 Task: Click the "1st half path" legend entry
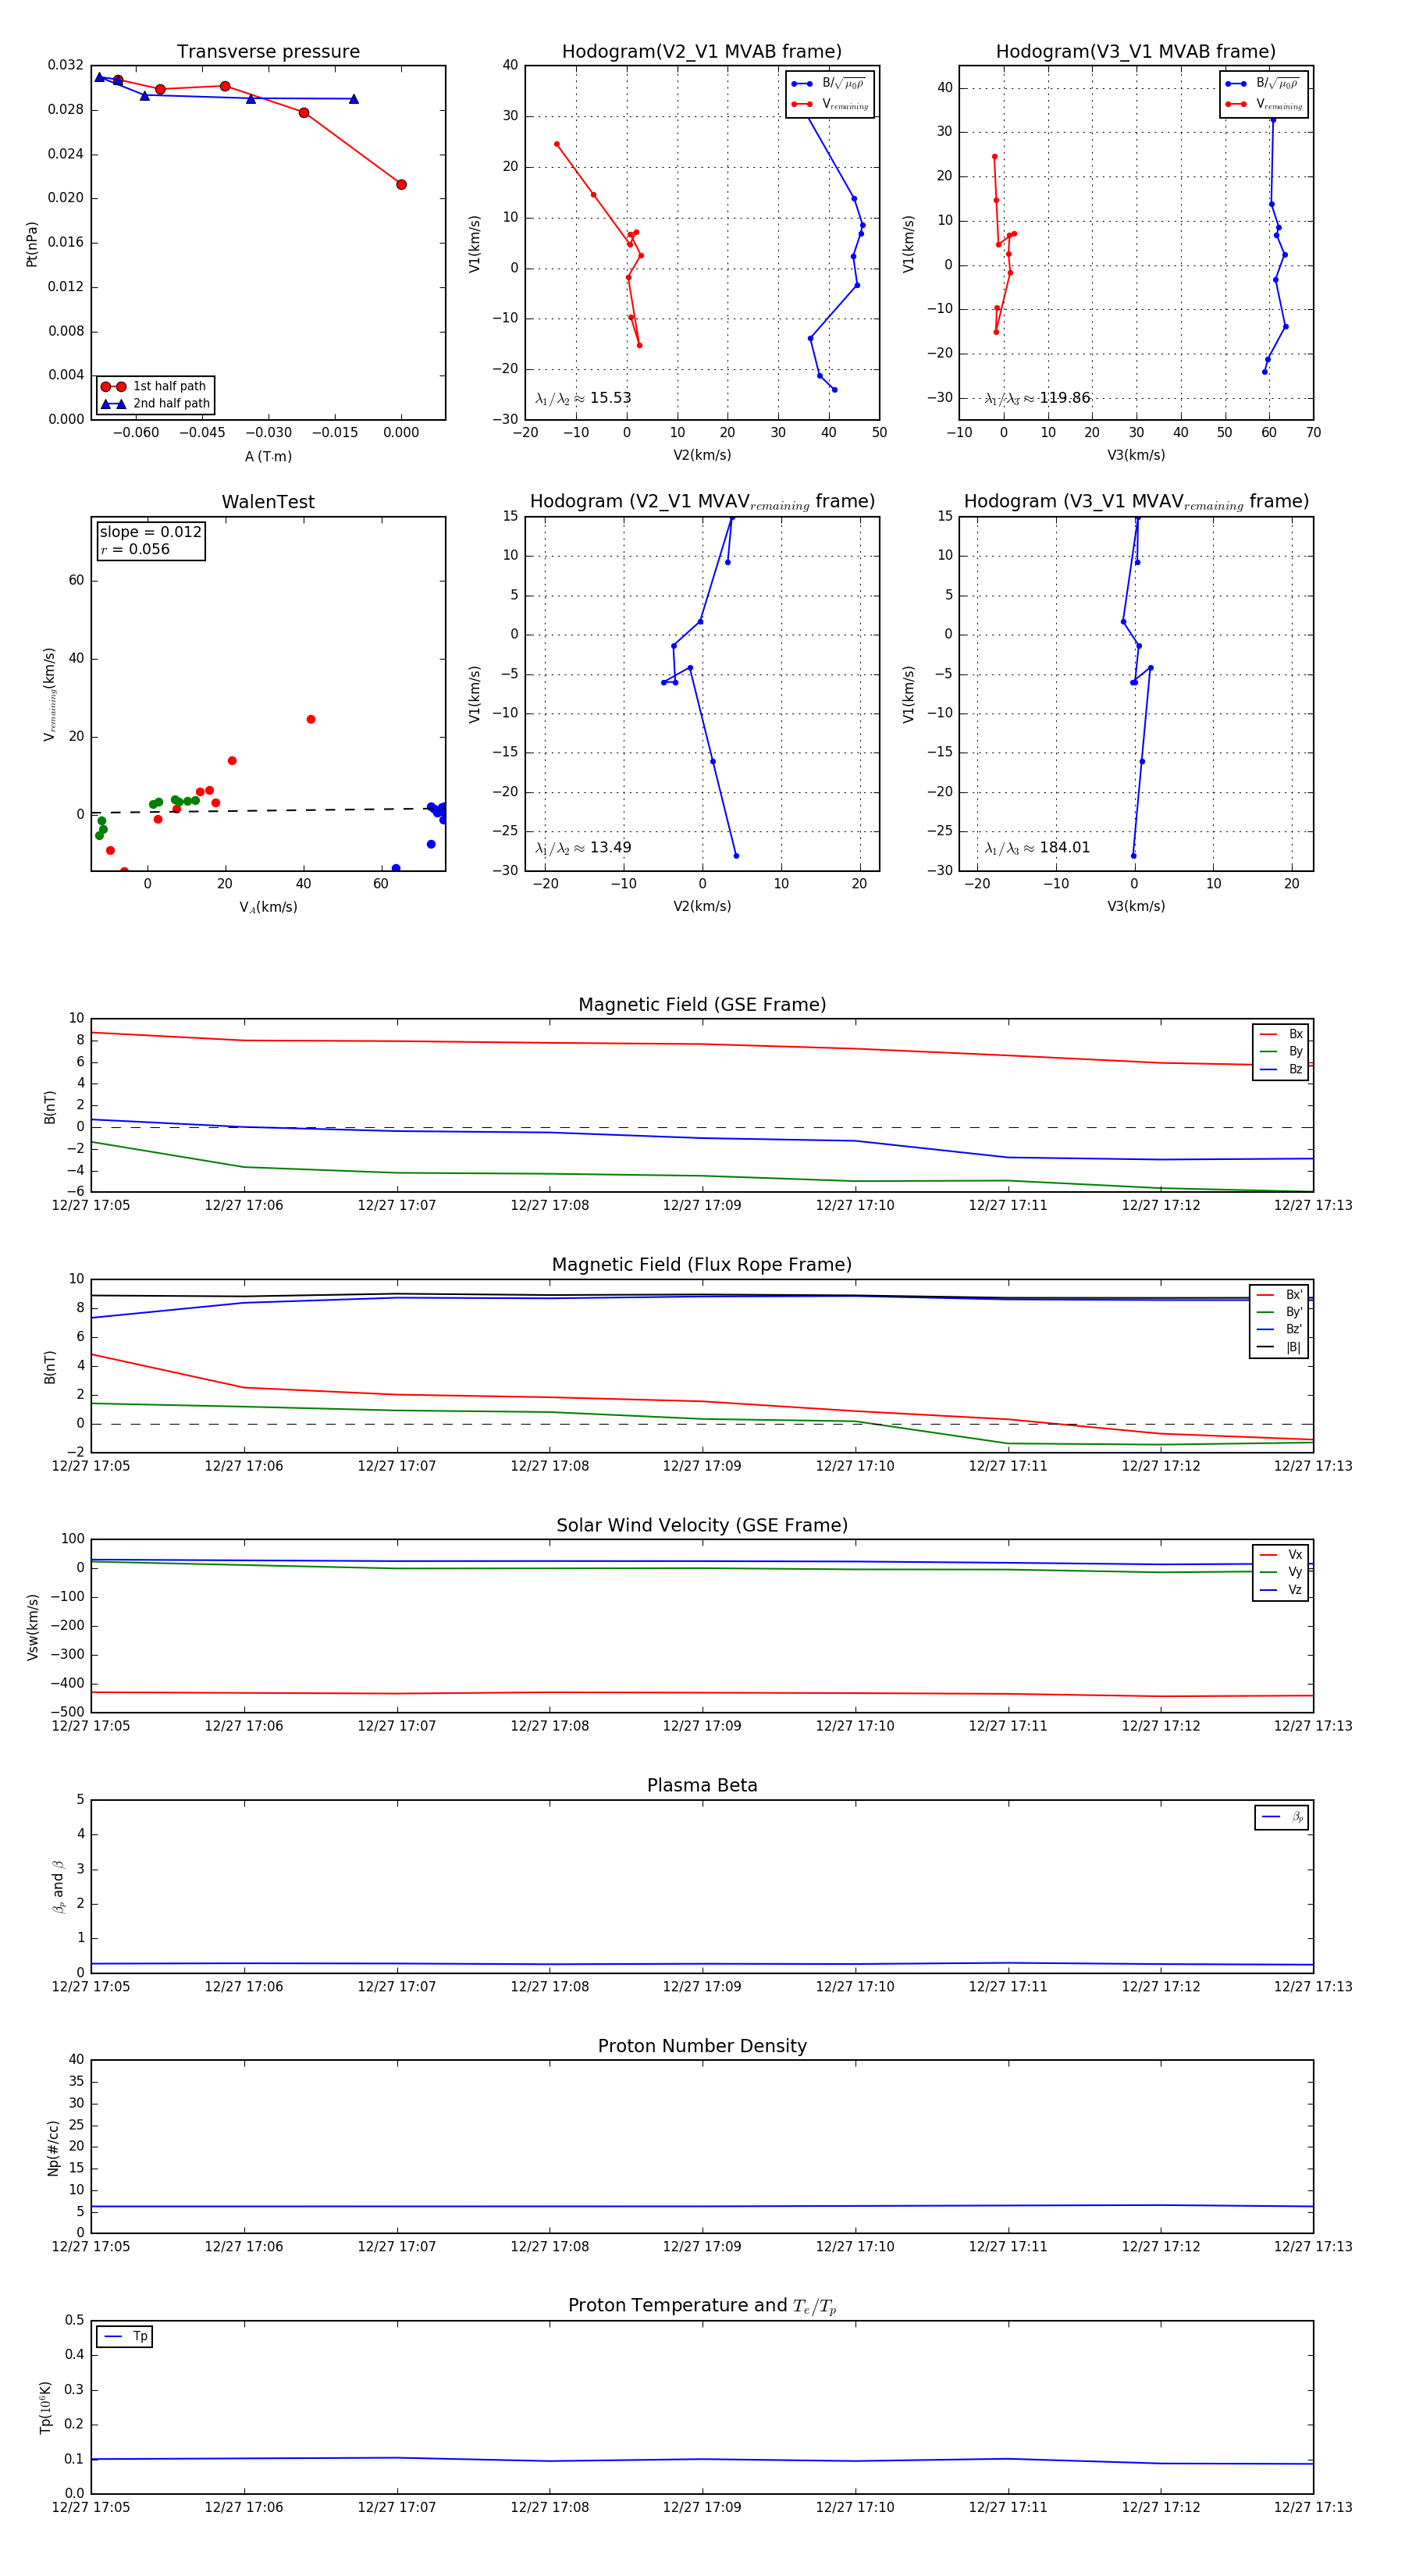[155, 387]
